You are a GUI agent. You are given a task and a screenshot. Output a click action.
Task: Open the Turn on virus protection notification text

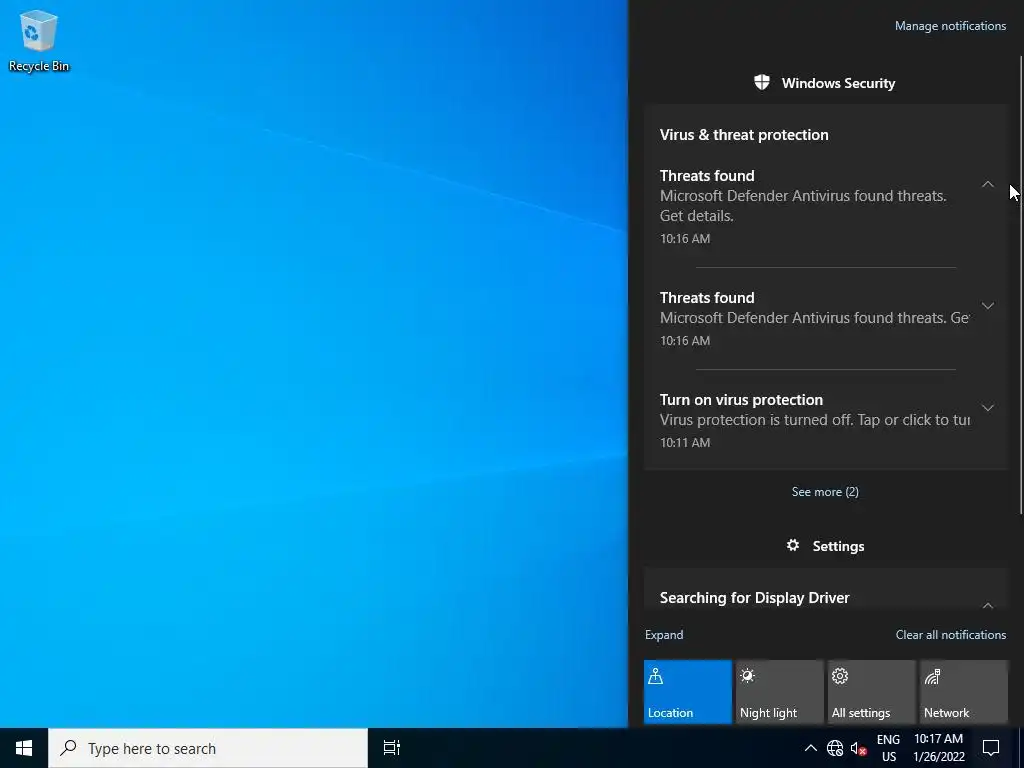814,419
